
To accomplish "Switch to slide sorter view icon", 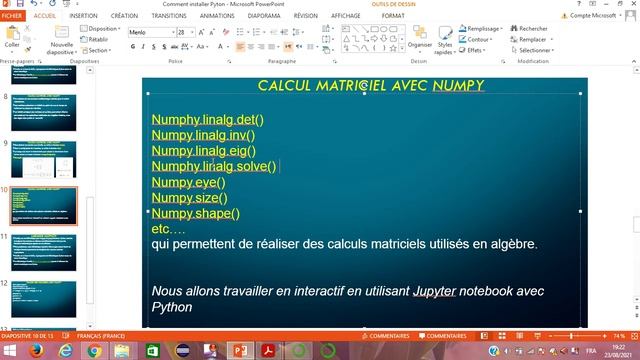I will [502, 336].
